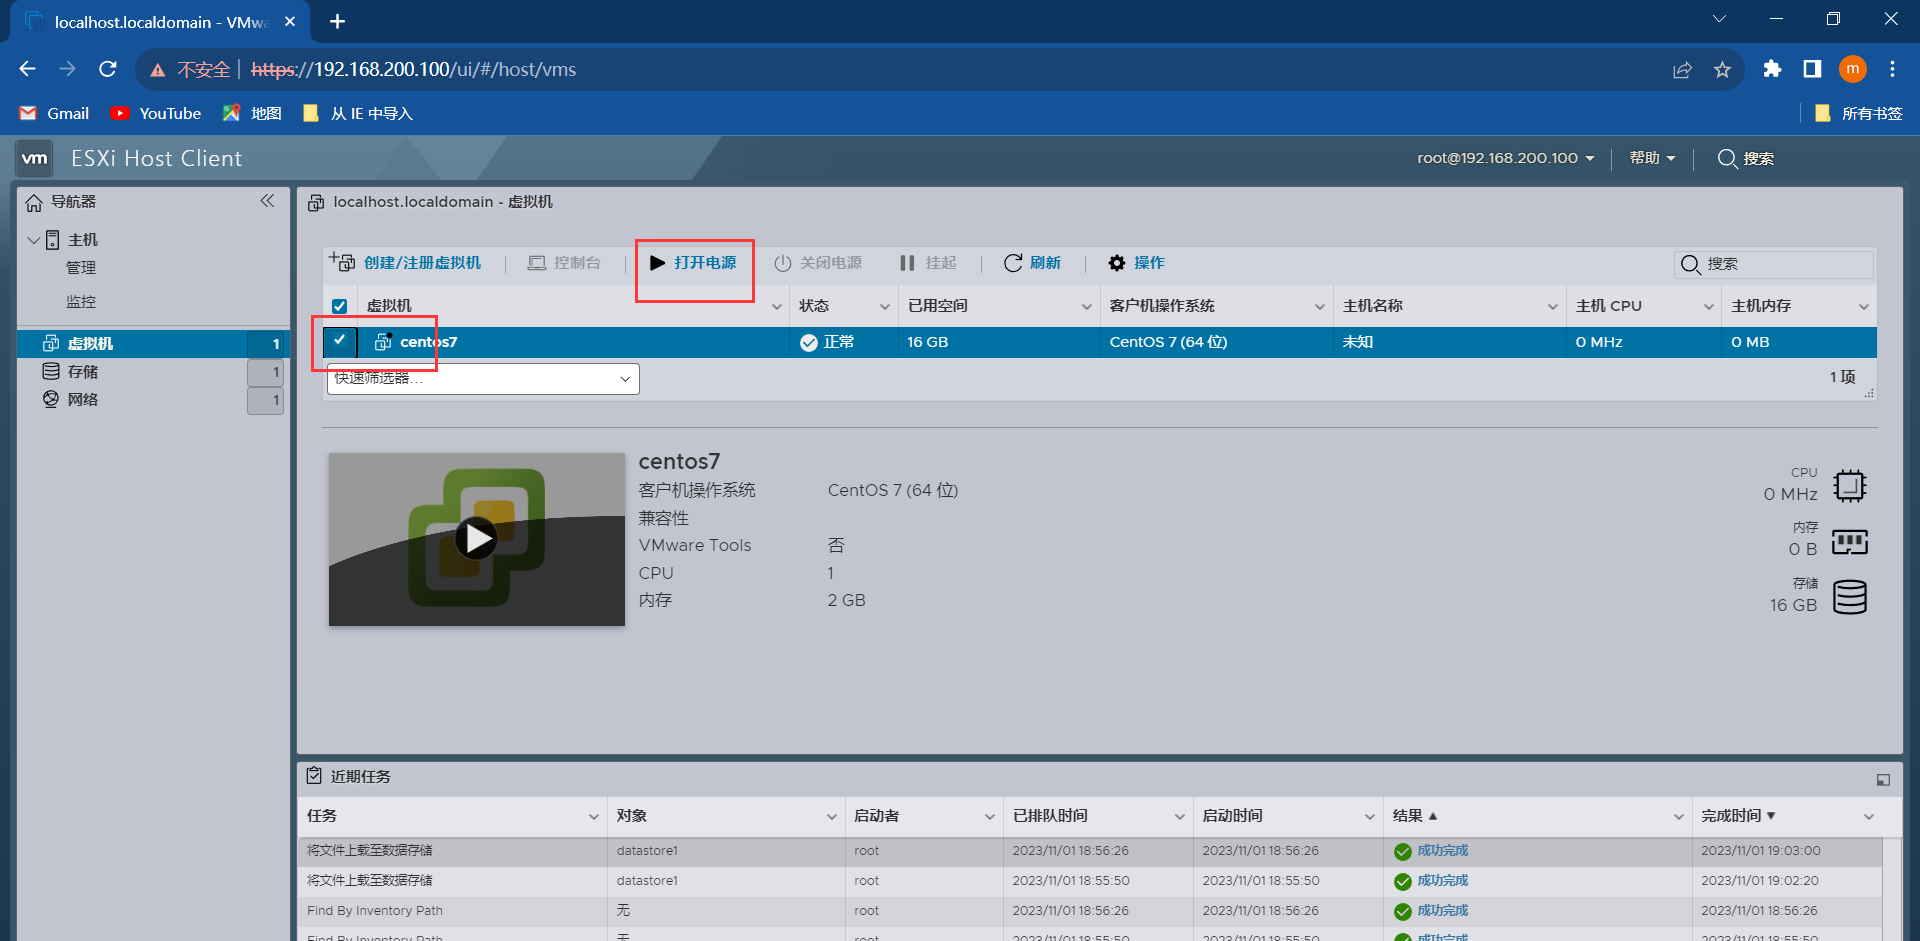Click the Power on play icon

[x=657, y=263]
